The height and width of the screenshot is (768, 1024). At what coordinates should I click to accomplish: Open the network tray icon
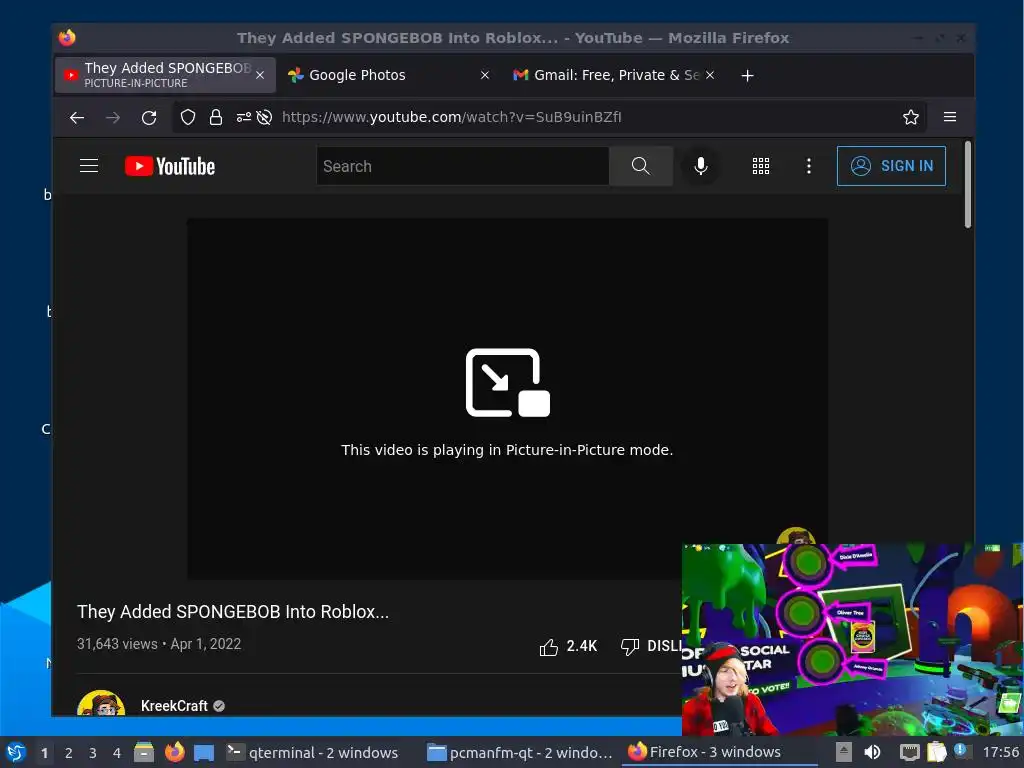click(909, 752)
